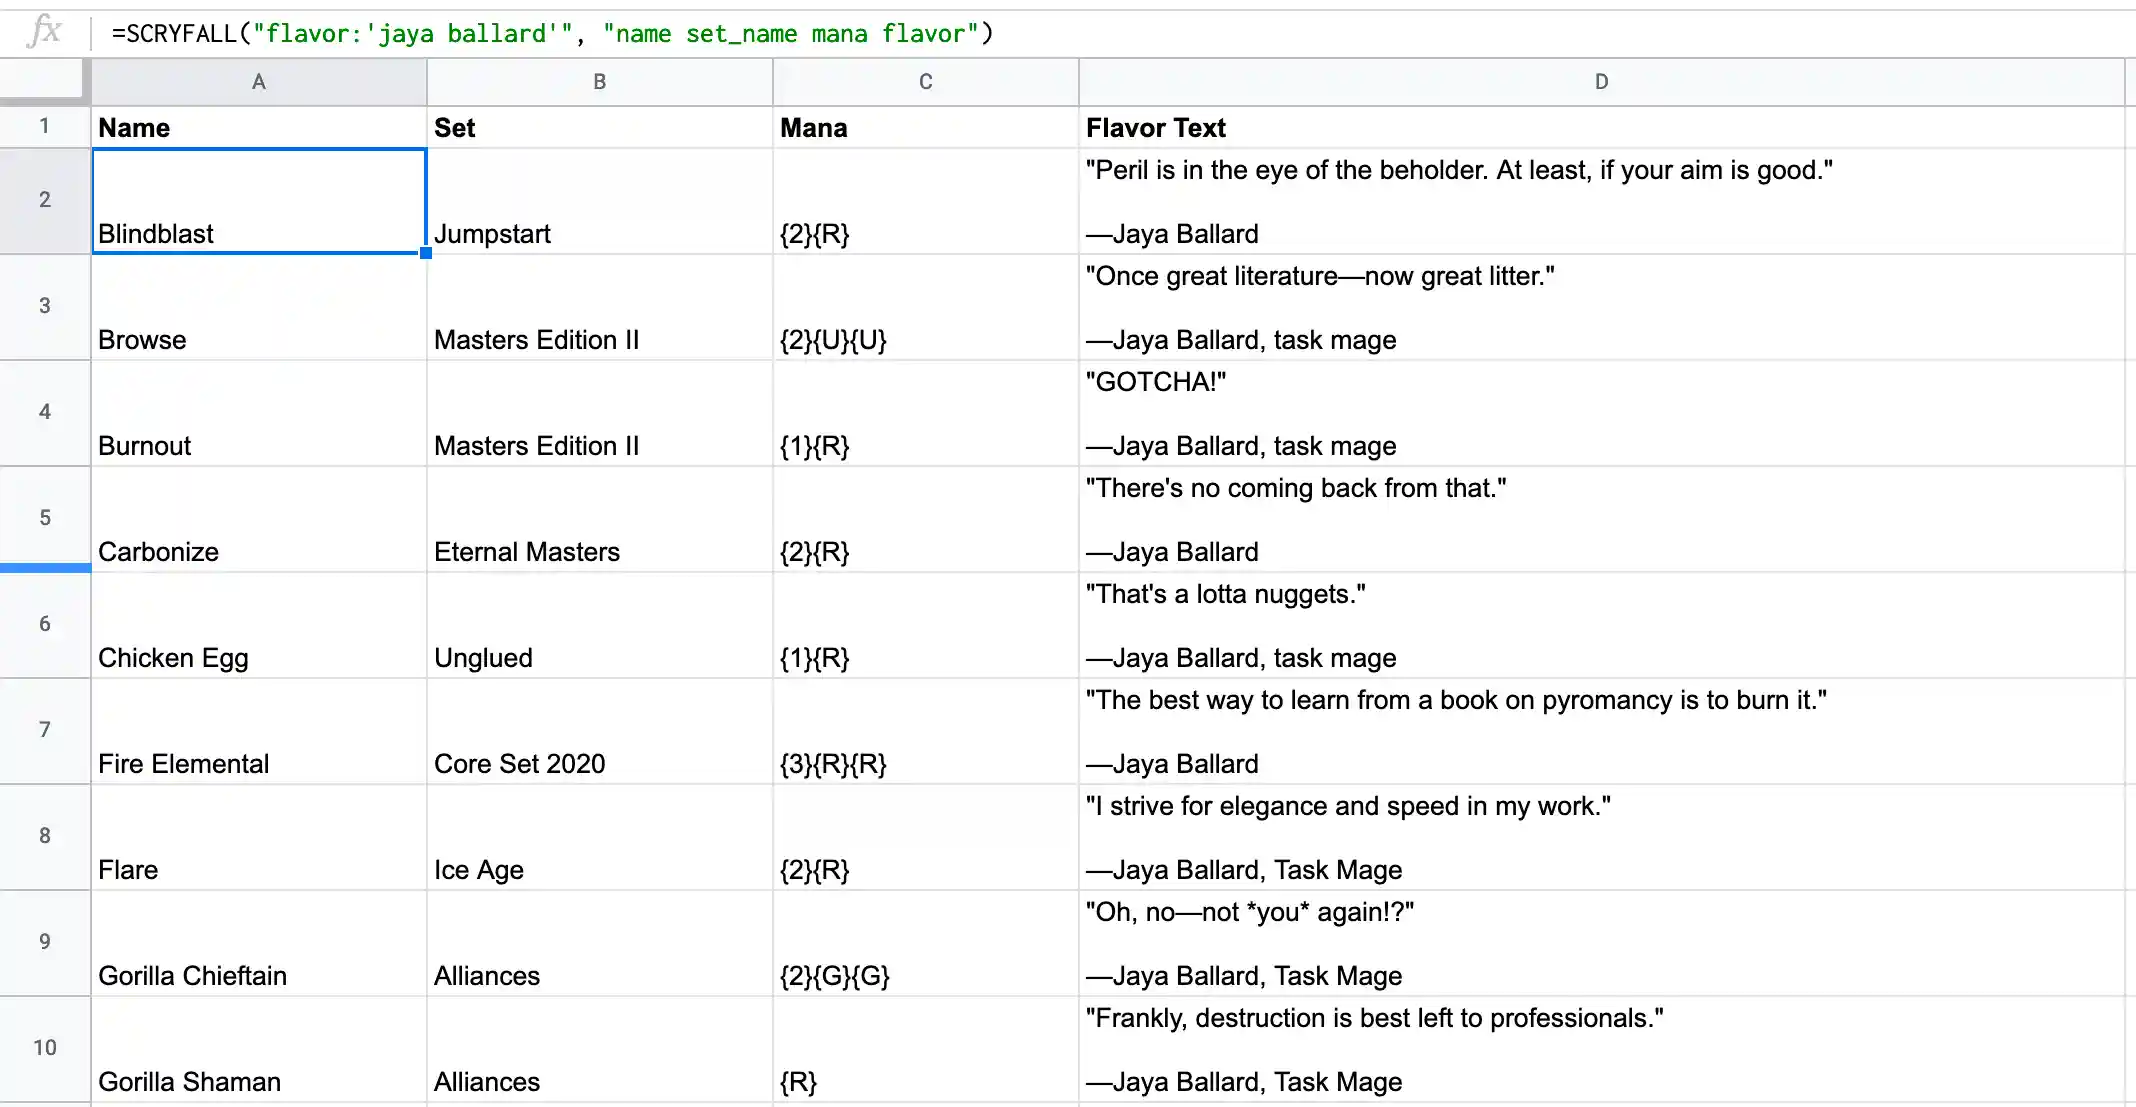This screenshot has width=2136, height=1107.
Task: Select column B header
Action: (x=599, y=82)
